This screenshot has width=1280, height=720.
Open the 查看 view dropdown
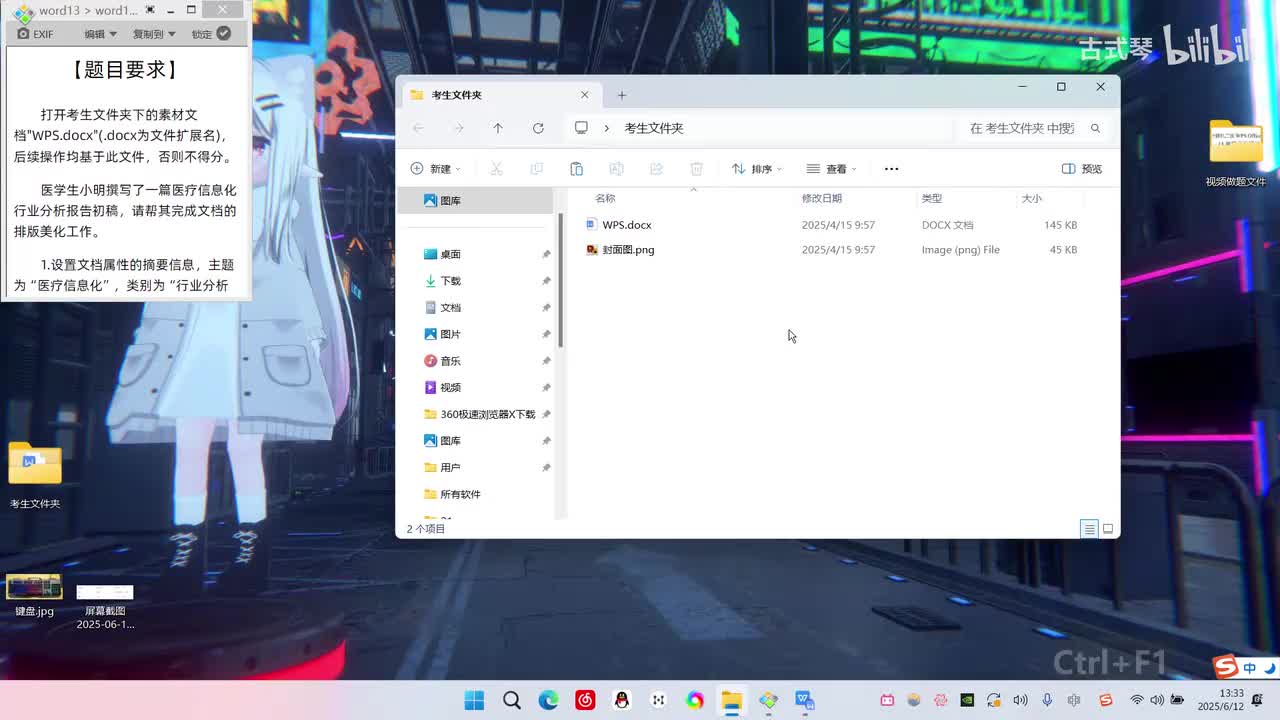coord(832,169)
